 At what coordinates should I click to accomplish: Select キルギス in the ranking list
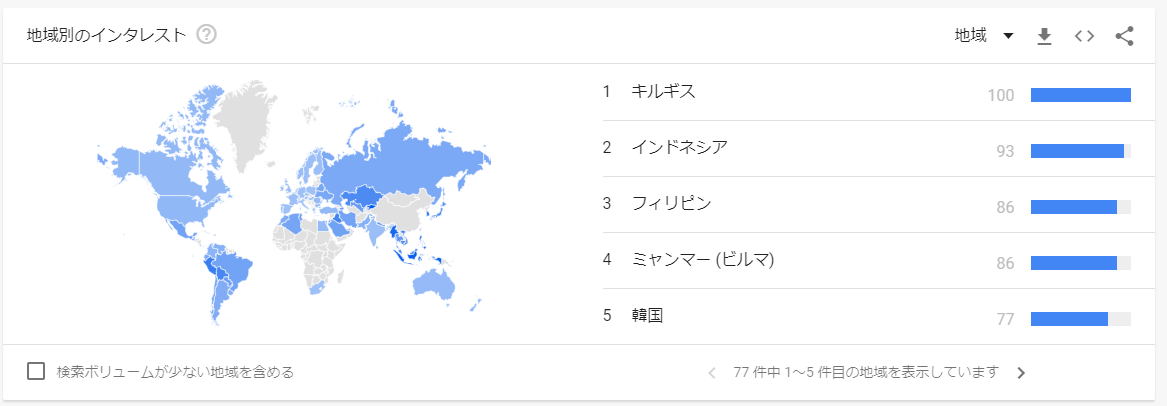(663, 92)
